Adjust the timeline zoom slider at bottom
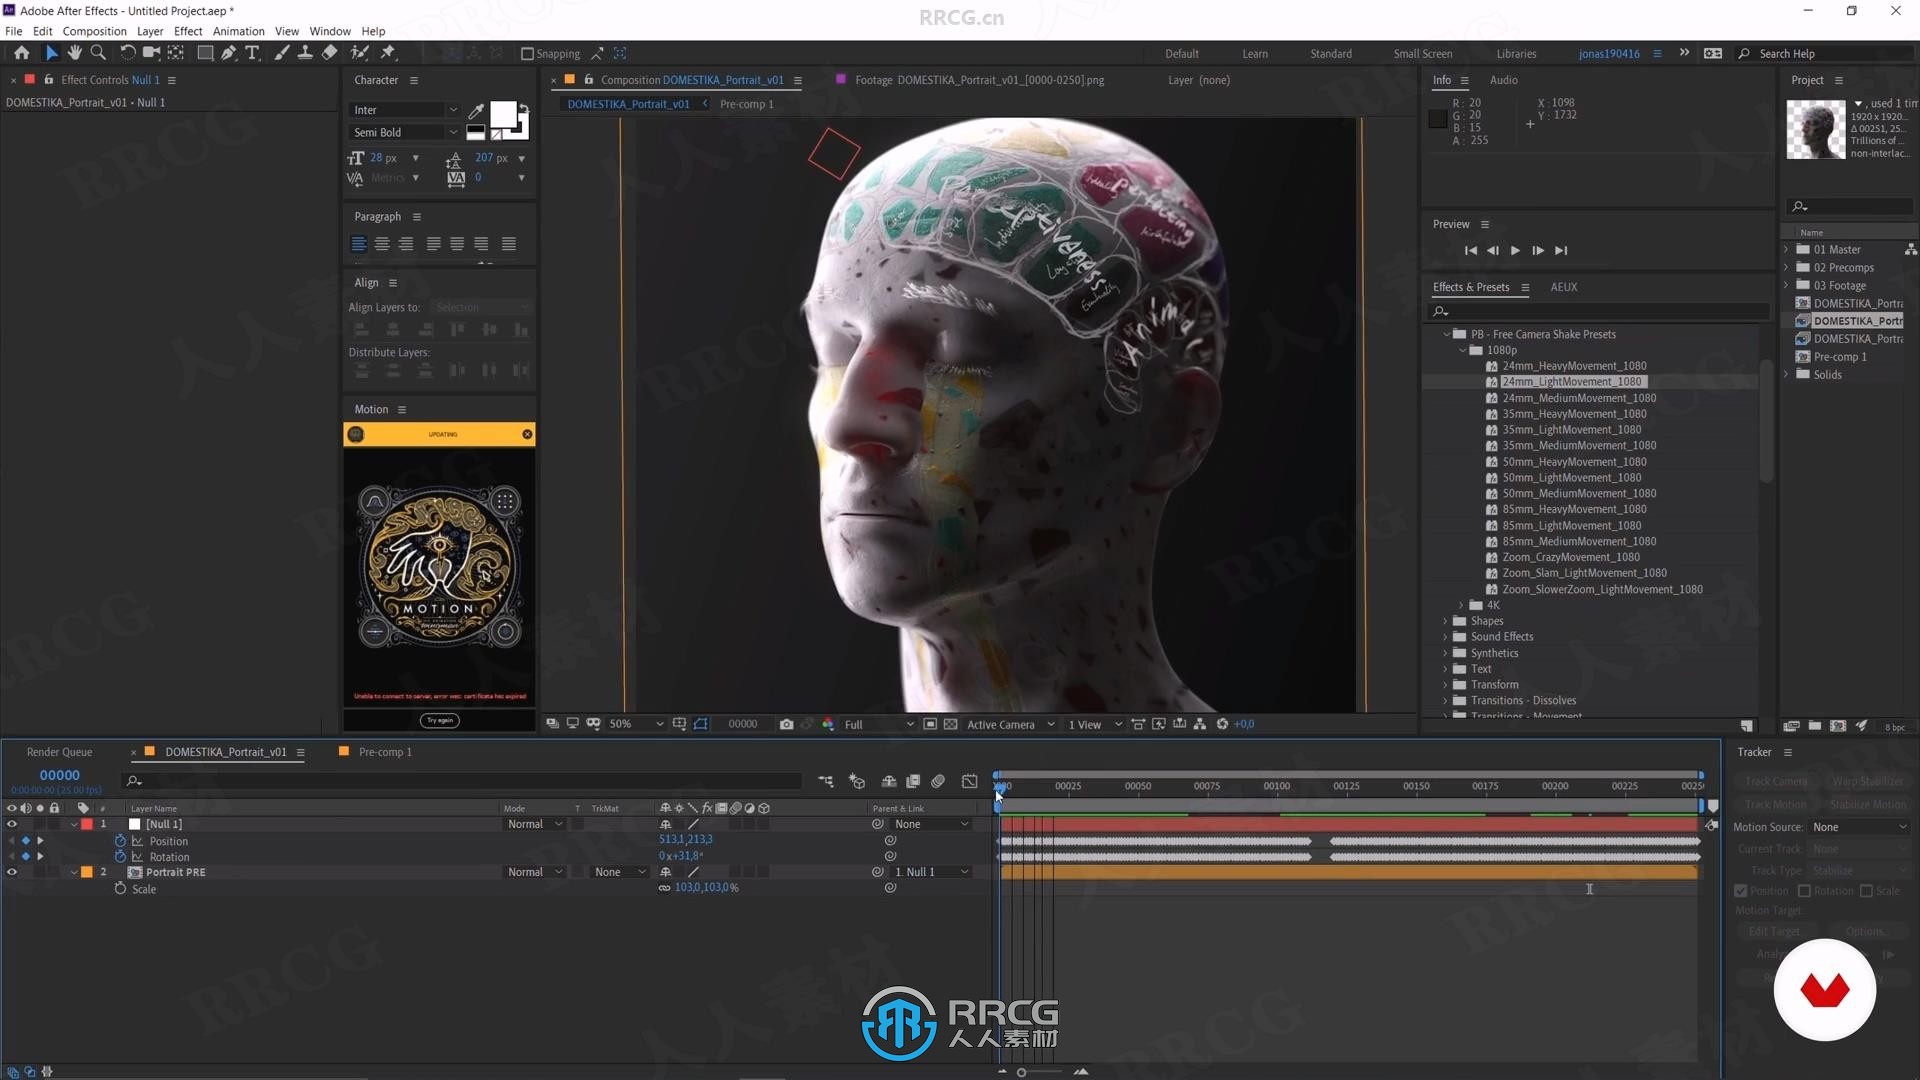Image resolution: width=1920 pixels, height=1080 pixels. pyautogui.click(x=1021, y=1072)
